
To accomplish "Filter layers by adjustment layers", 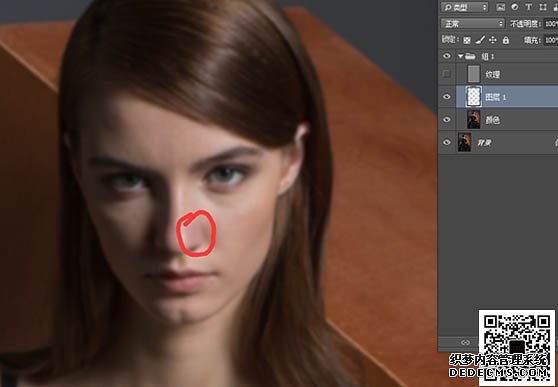I will click(515, 7).
